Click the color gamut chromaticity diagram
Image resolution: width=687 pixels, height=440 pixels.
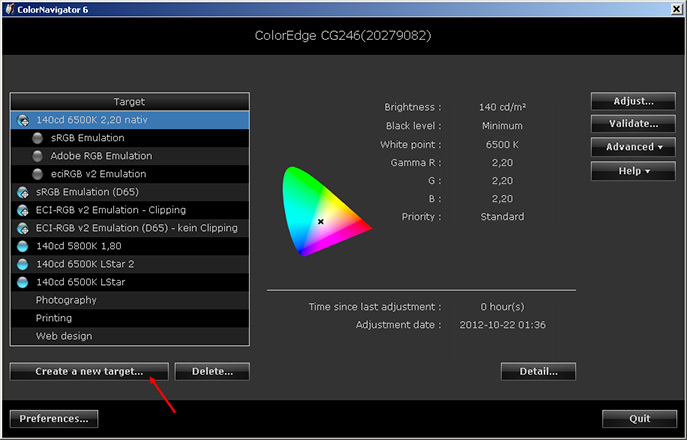[x=327, y=212]
